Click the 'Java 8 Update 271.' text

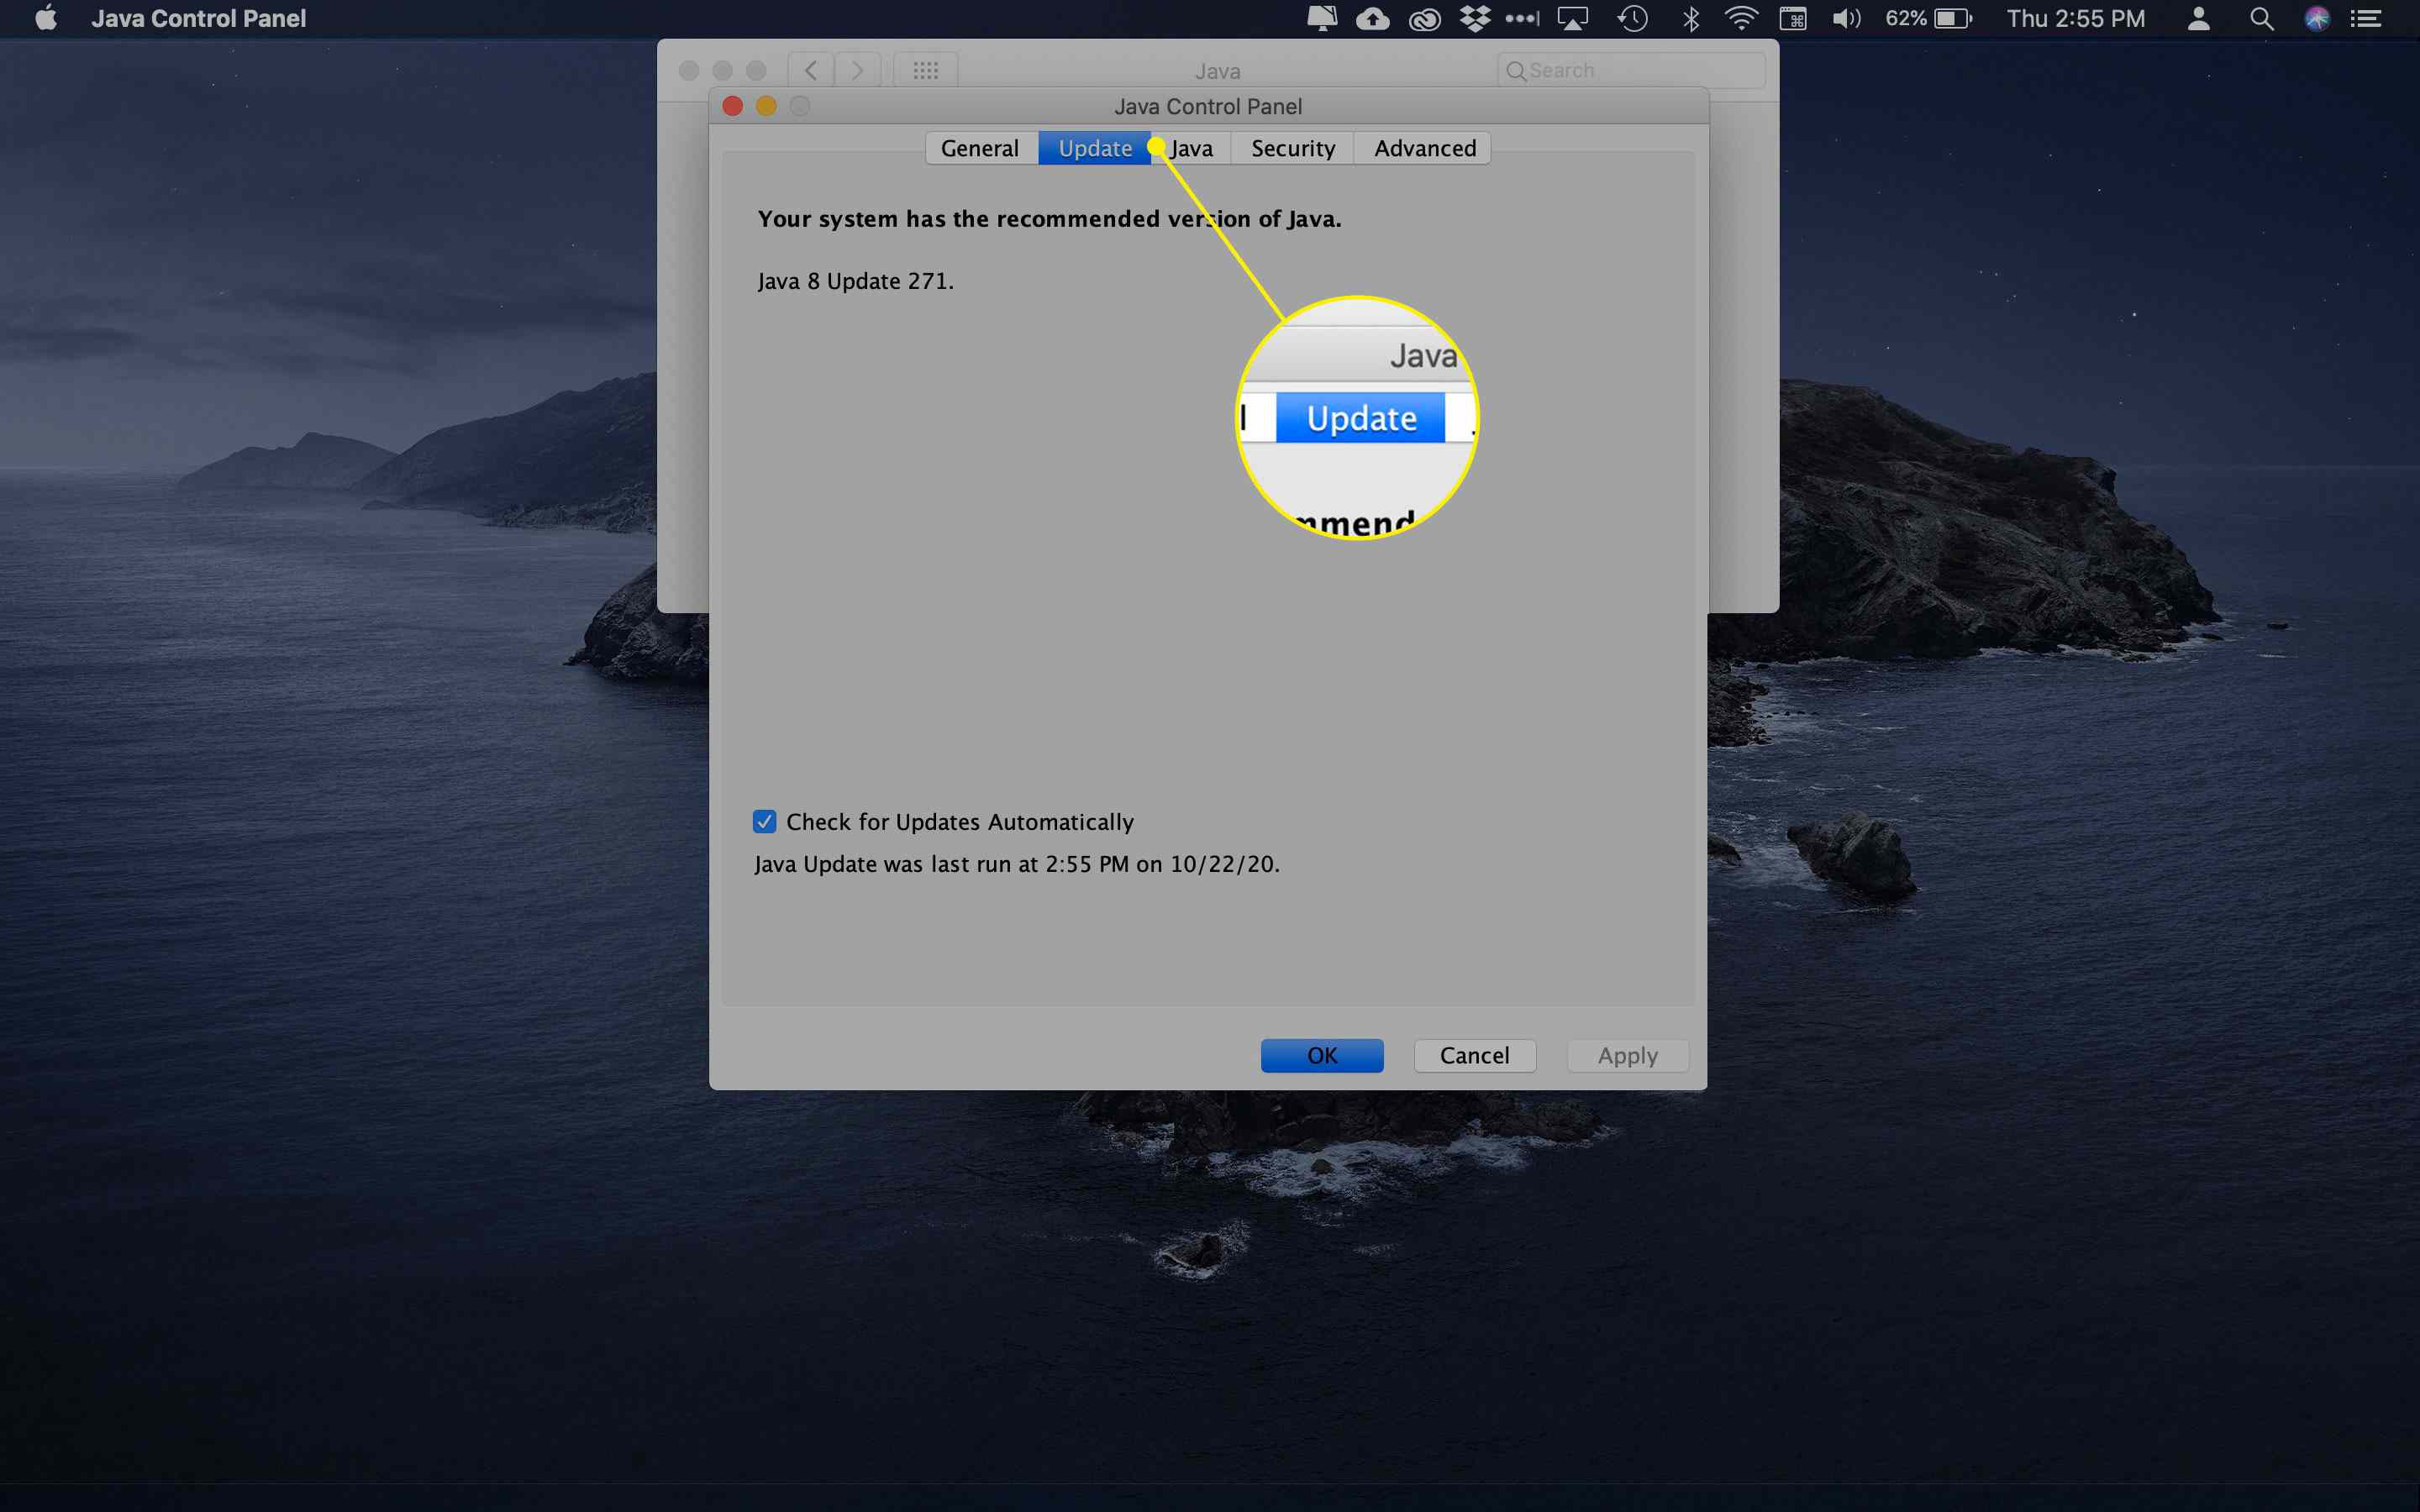(x=856, y=281)
